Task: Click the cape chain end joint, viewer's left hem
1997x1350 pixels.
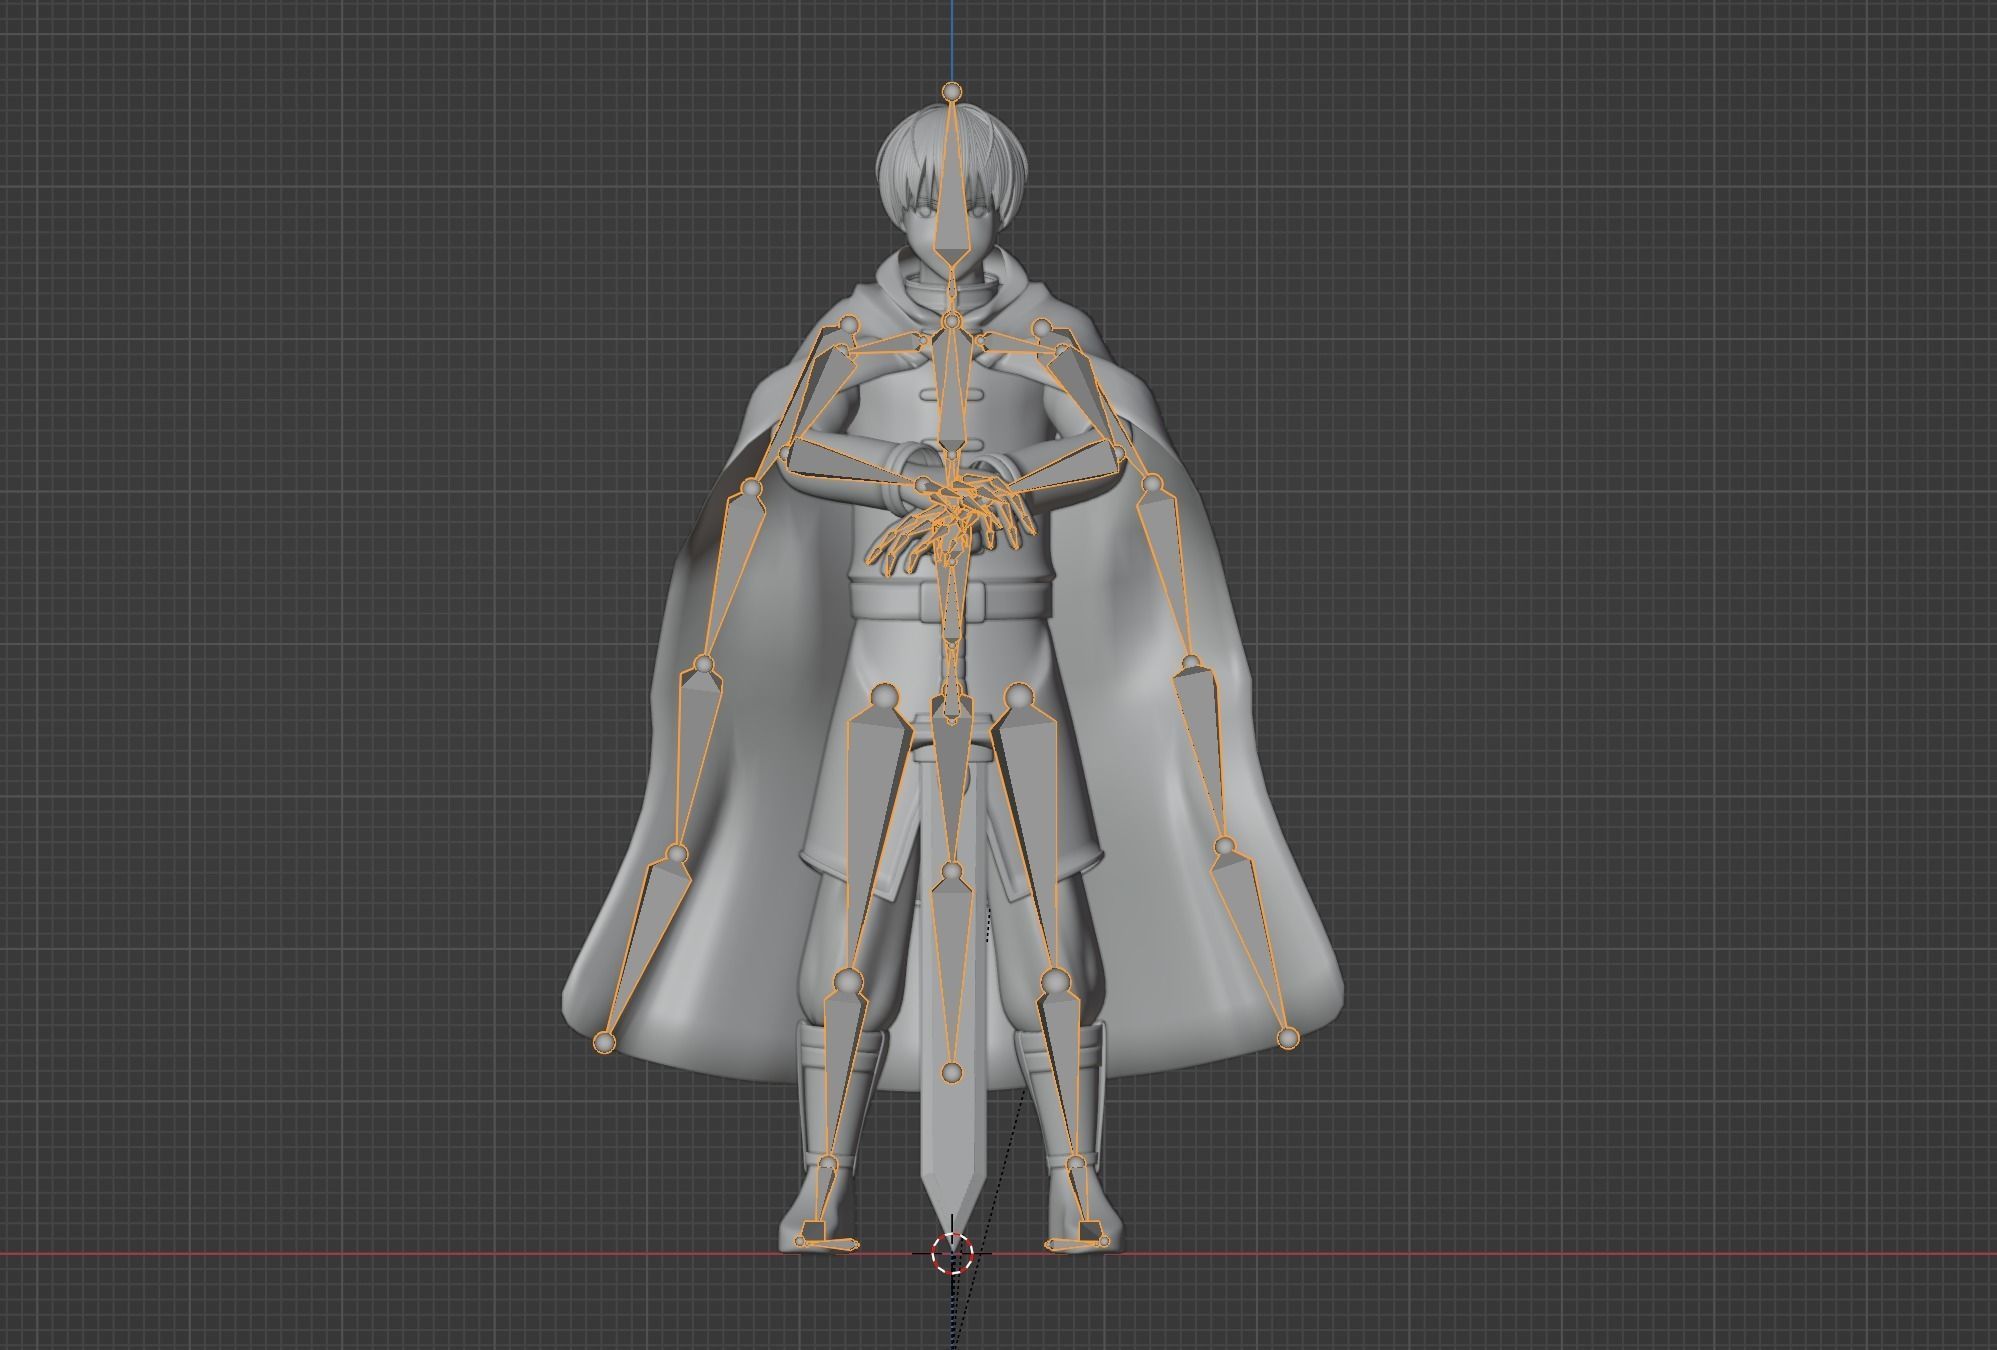Action: [603, 1043]
